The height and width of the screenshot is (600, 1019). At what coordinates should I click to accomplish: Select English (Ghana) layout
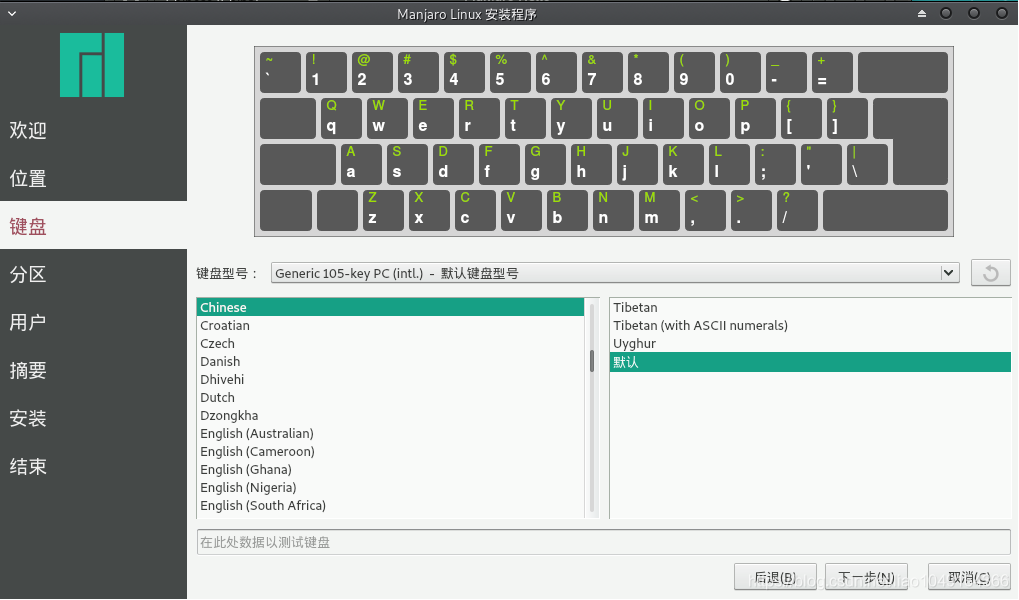[x=391, y=469]
